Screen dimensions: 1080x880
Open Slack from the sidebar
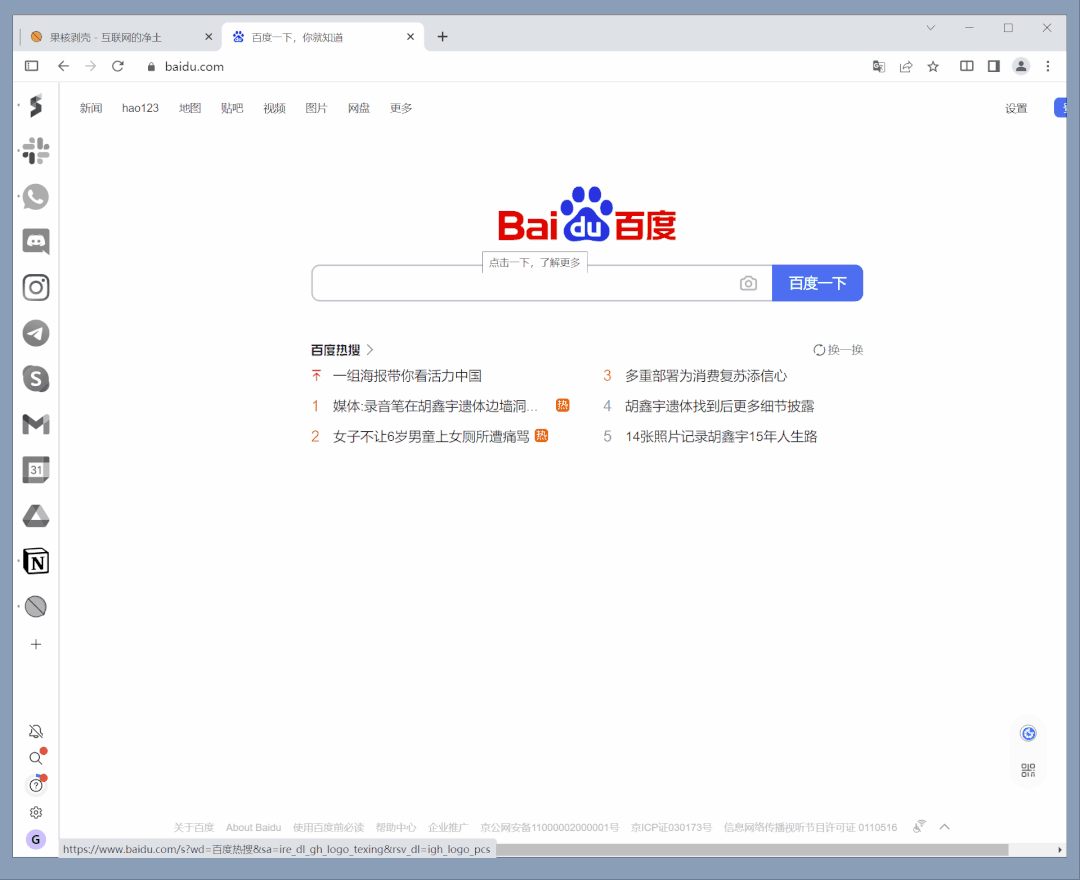point(36,151)
